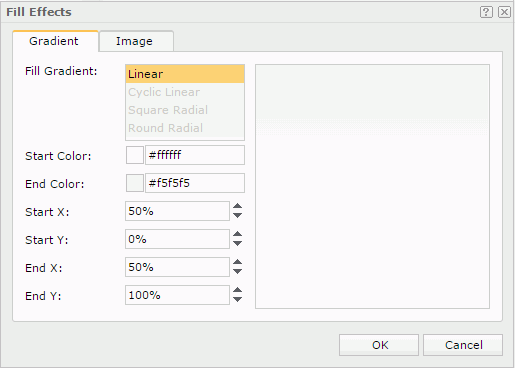The image size is (515, 368).
Task: Decrease Start Y with down arrow
Action: 237,243
